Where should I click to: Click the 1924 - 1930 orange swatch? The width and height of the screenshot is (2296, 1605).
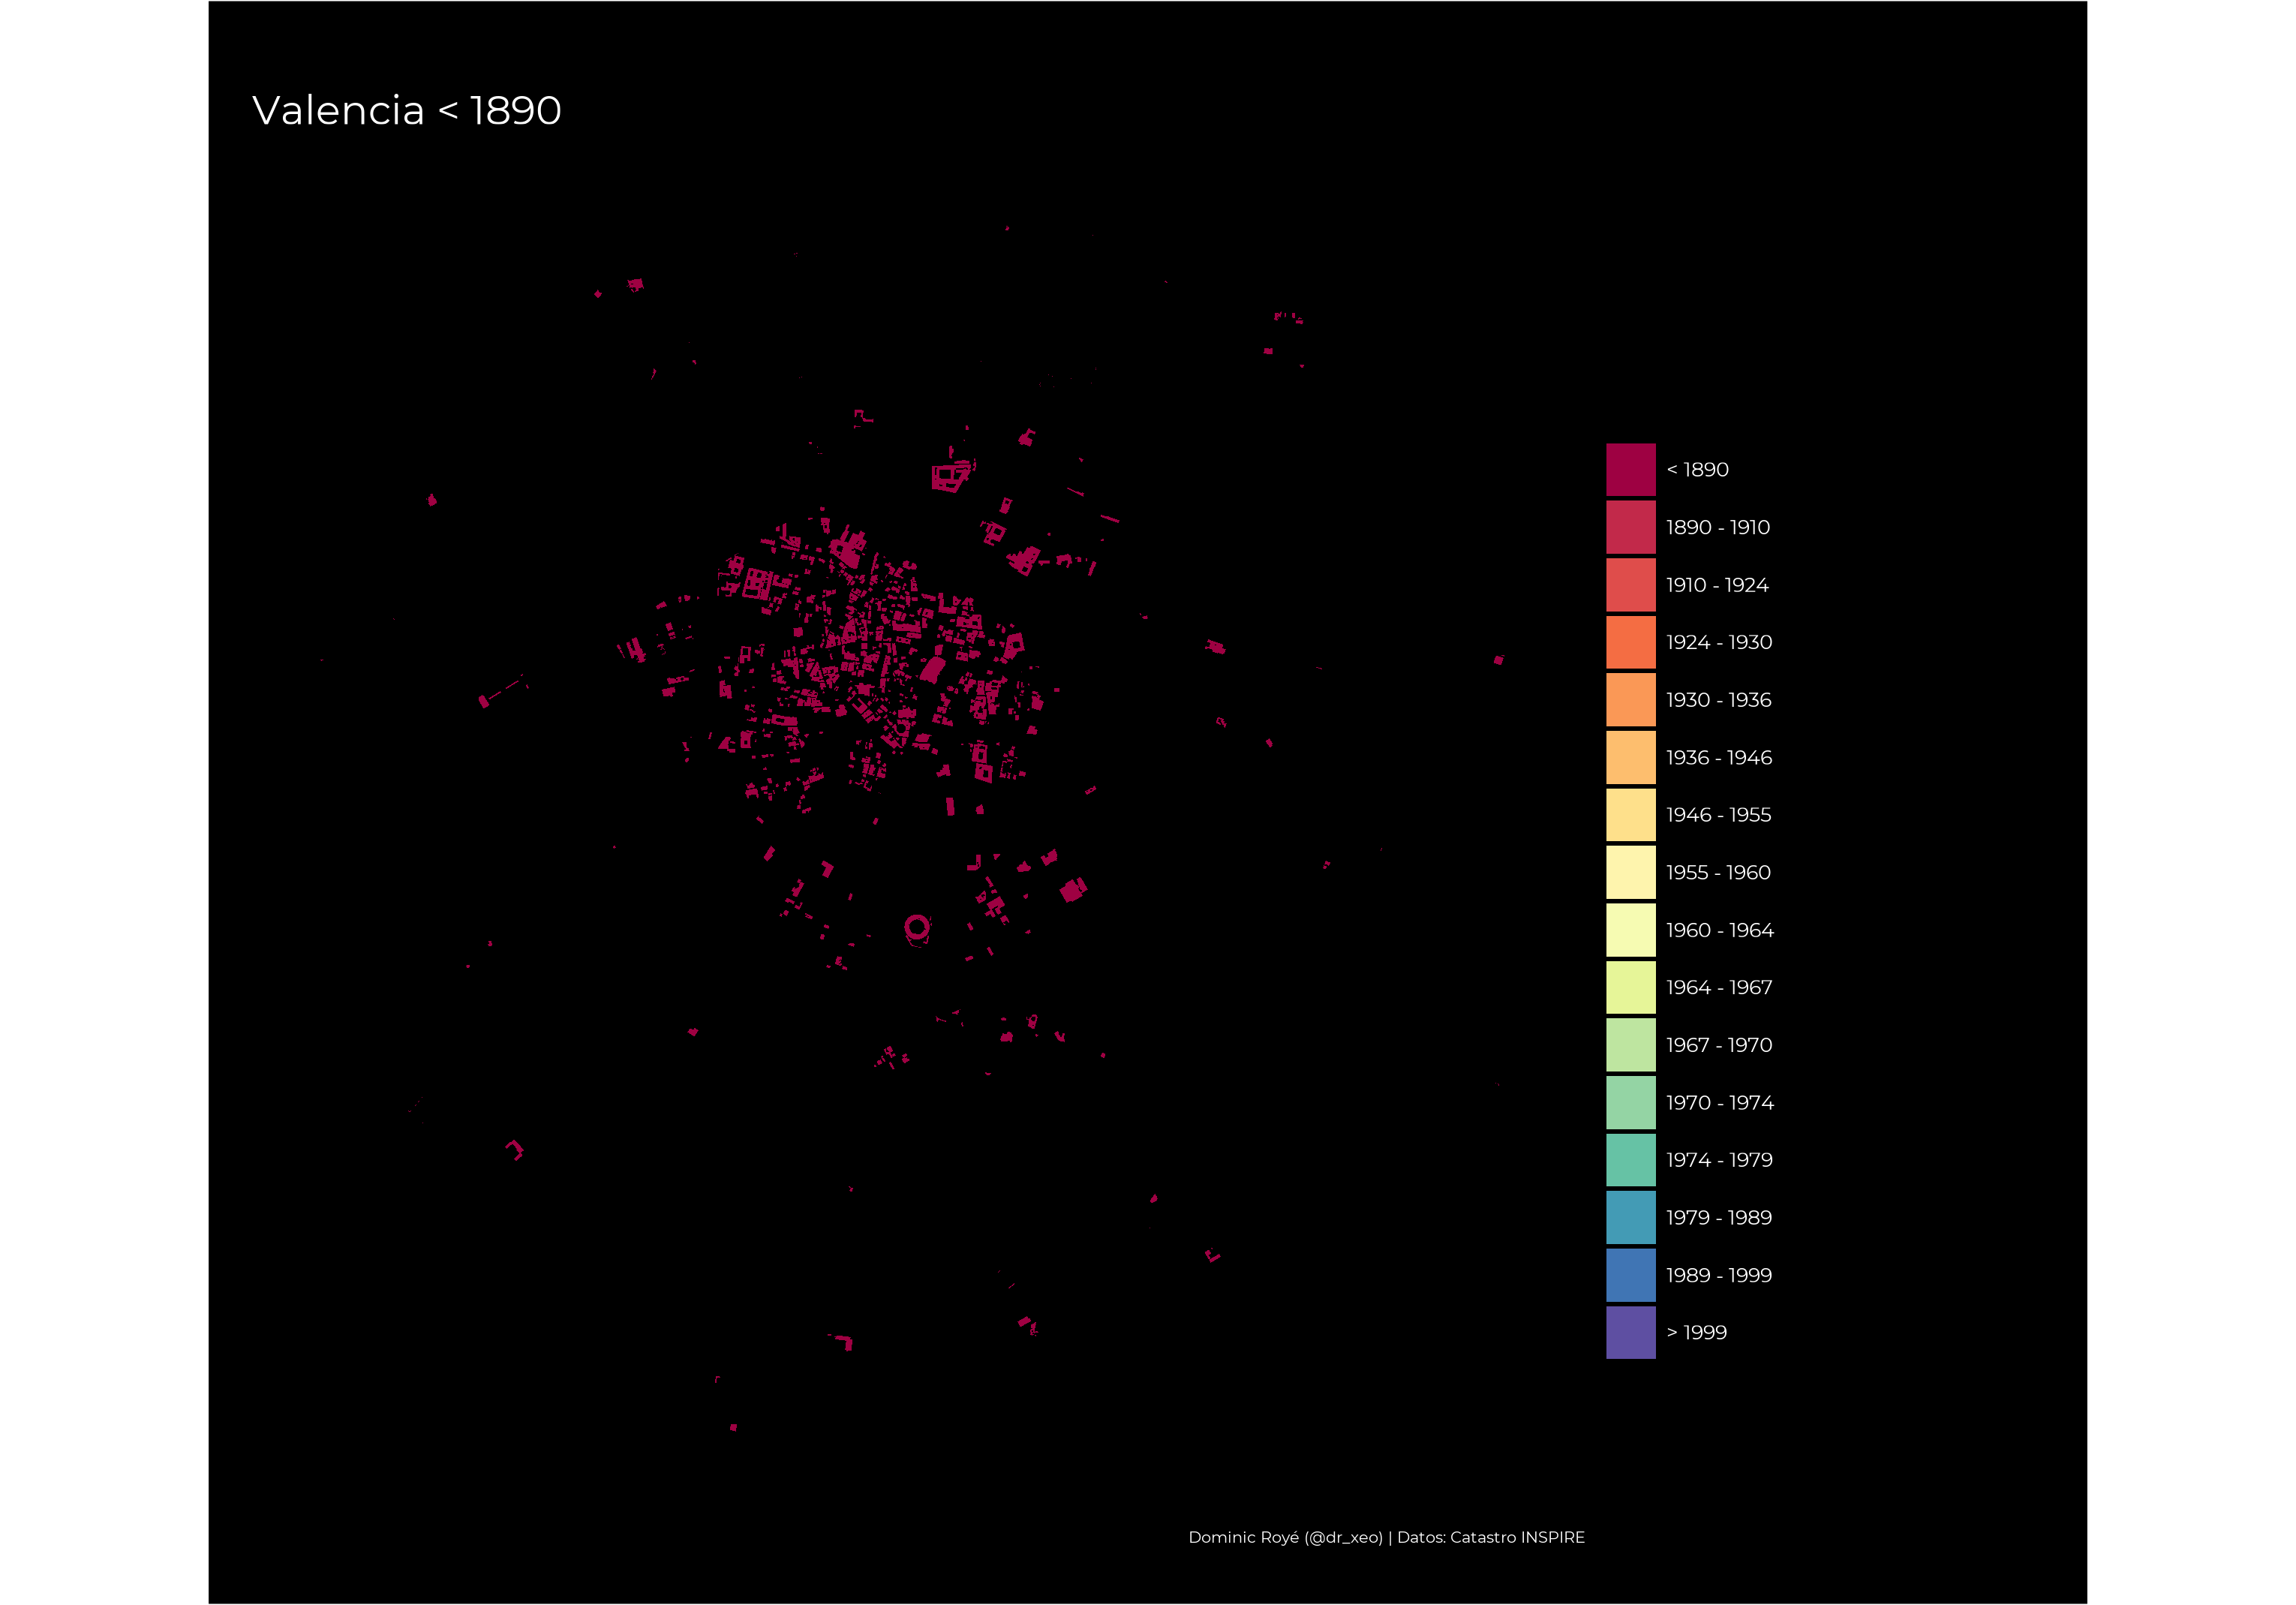point(1630,642)
